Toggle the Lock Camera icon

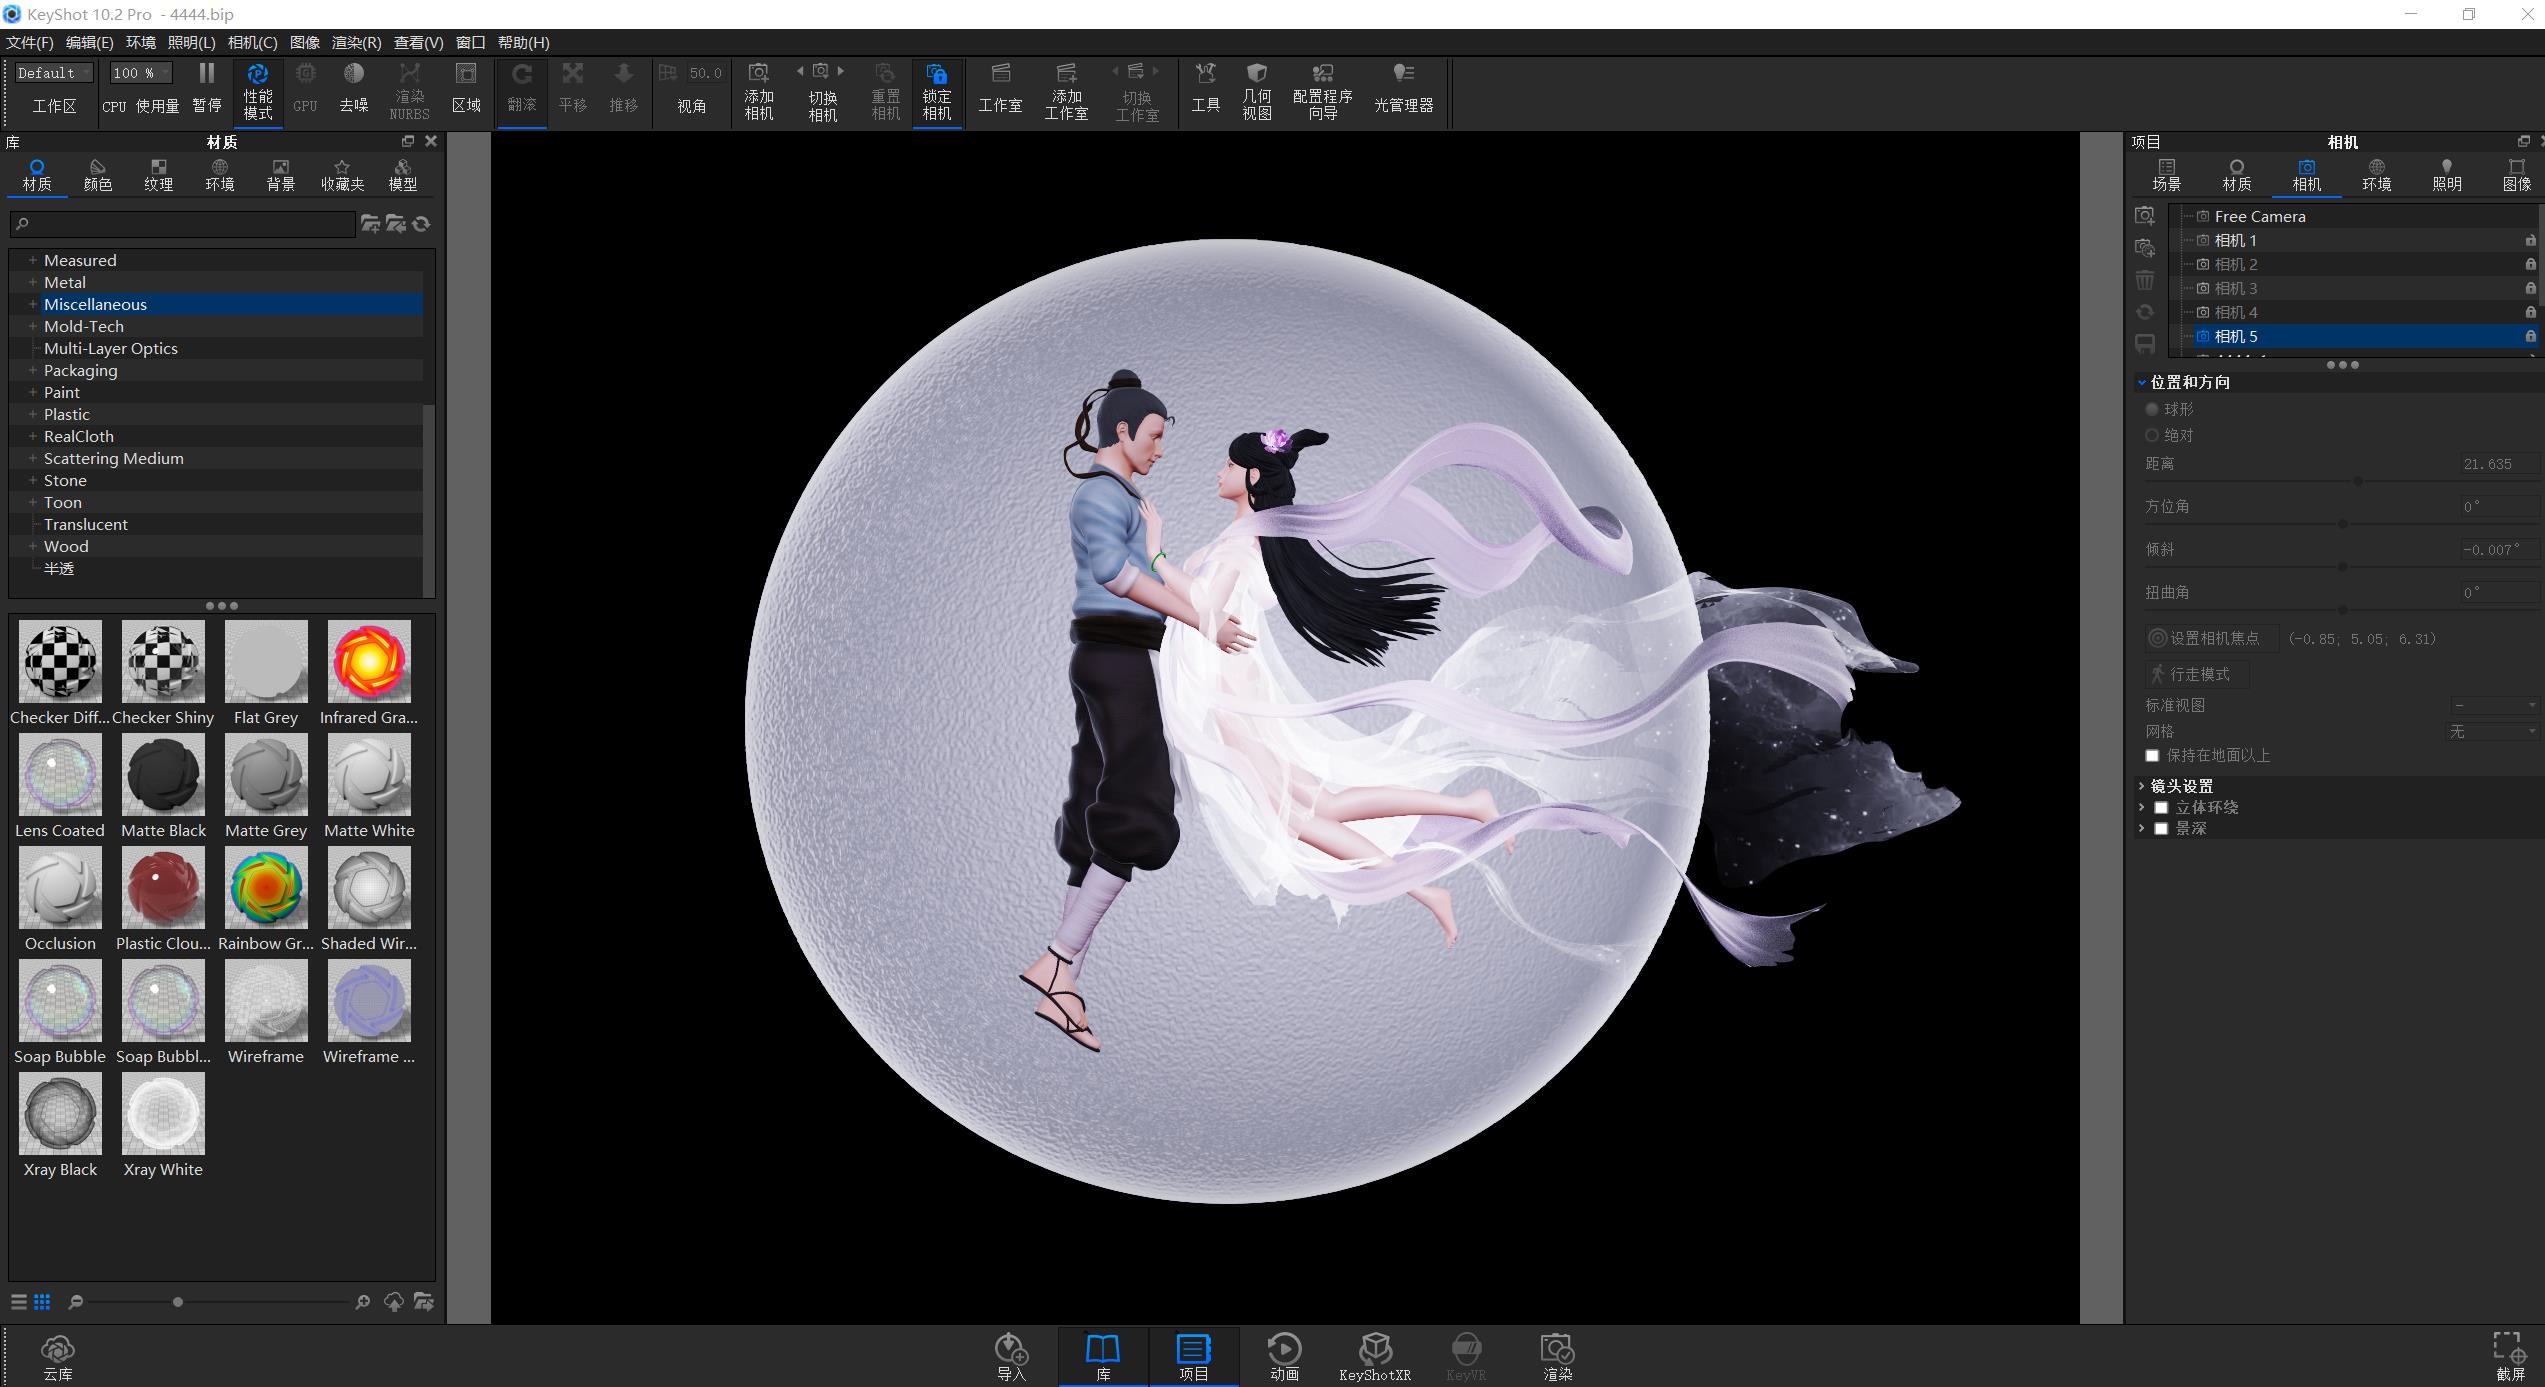(936, 74)
